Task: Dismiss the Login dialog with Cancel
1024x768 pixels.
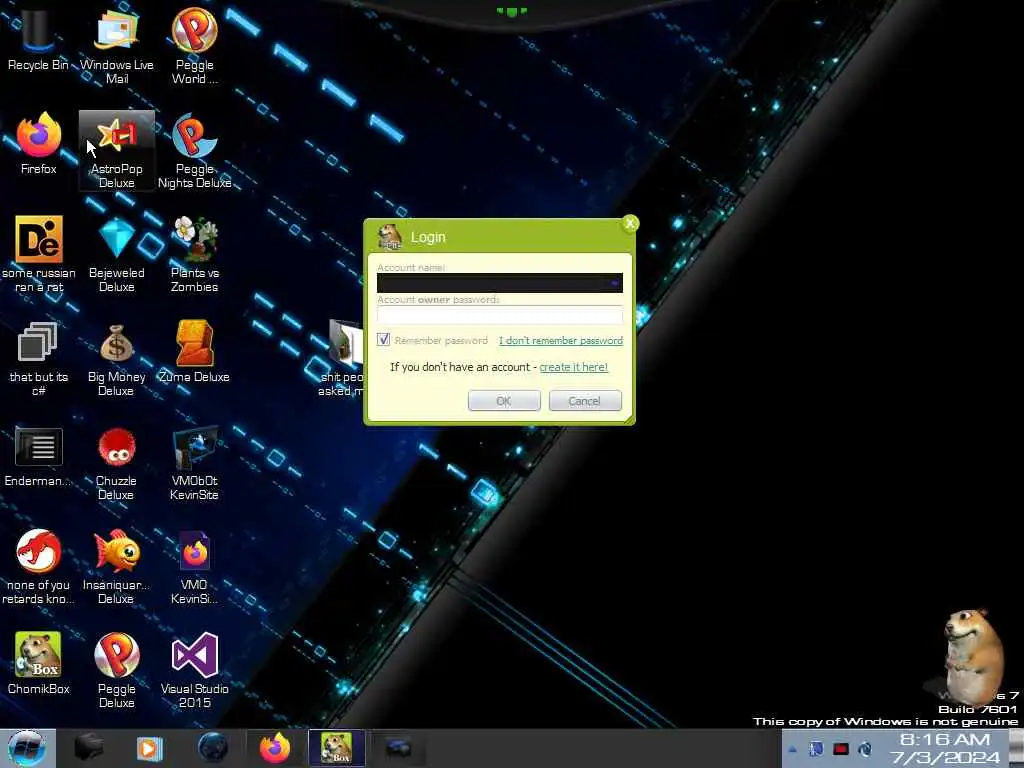Action: click(x=585, y=400)
